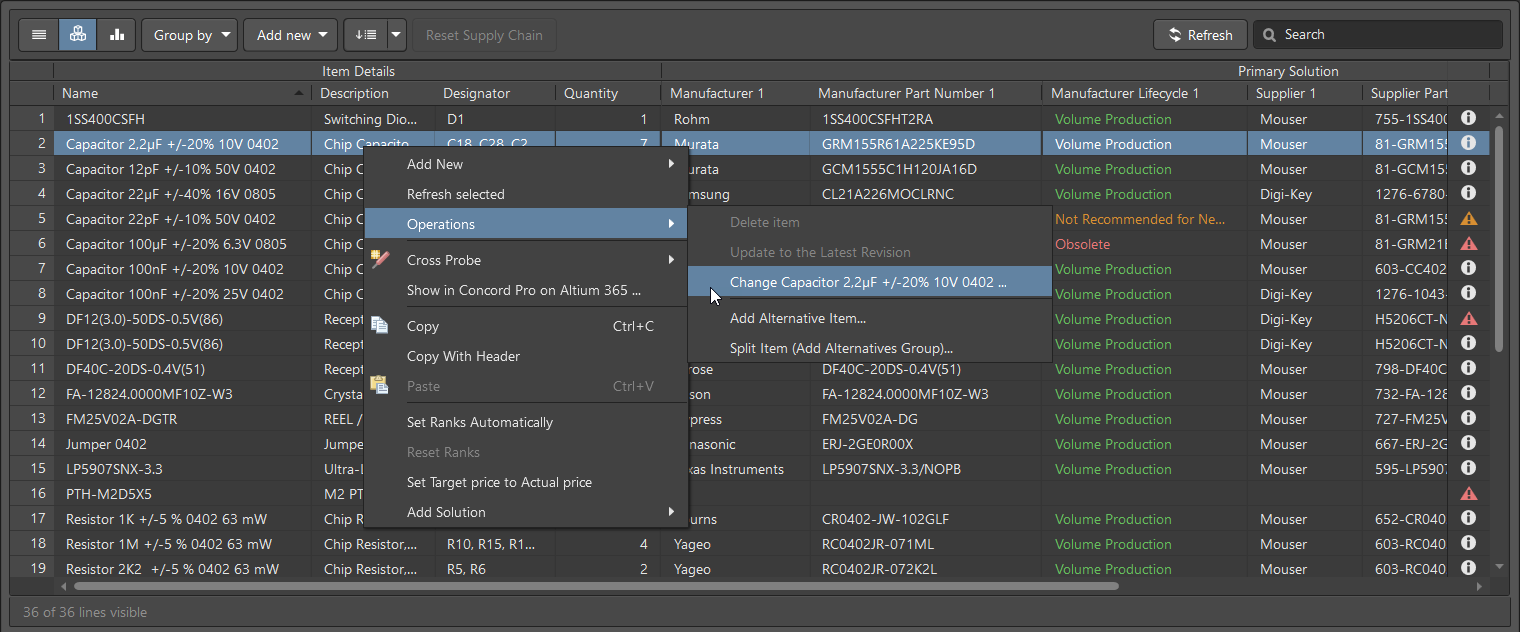This screenshot has width=1520, height=632.
Task: Click the Copy pages icon in the menu
Action: tap(381, 324)
